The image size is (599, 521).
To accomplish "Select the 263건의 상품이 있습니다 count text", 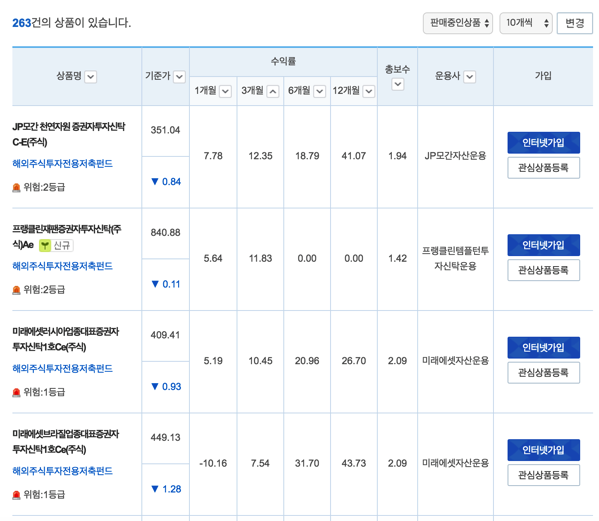I will 71,23.
